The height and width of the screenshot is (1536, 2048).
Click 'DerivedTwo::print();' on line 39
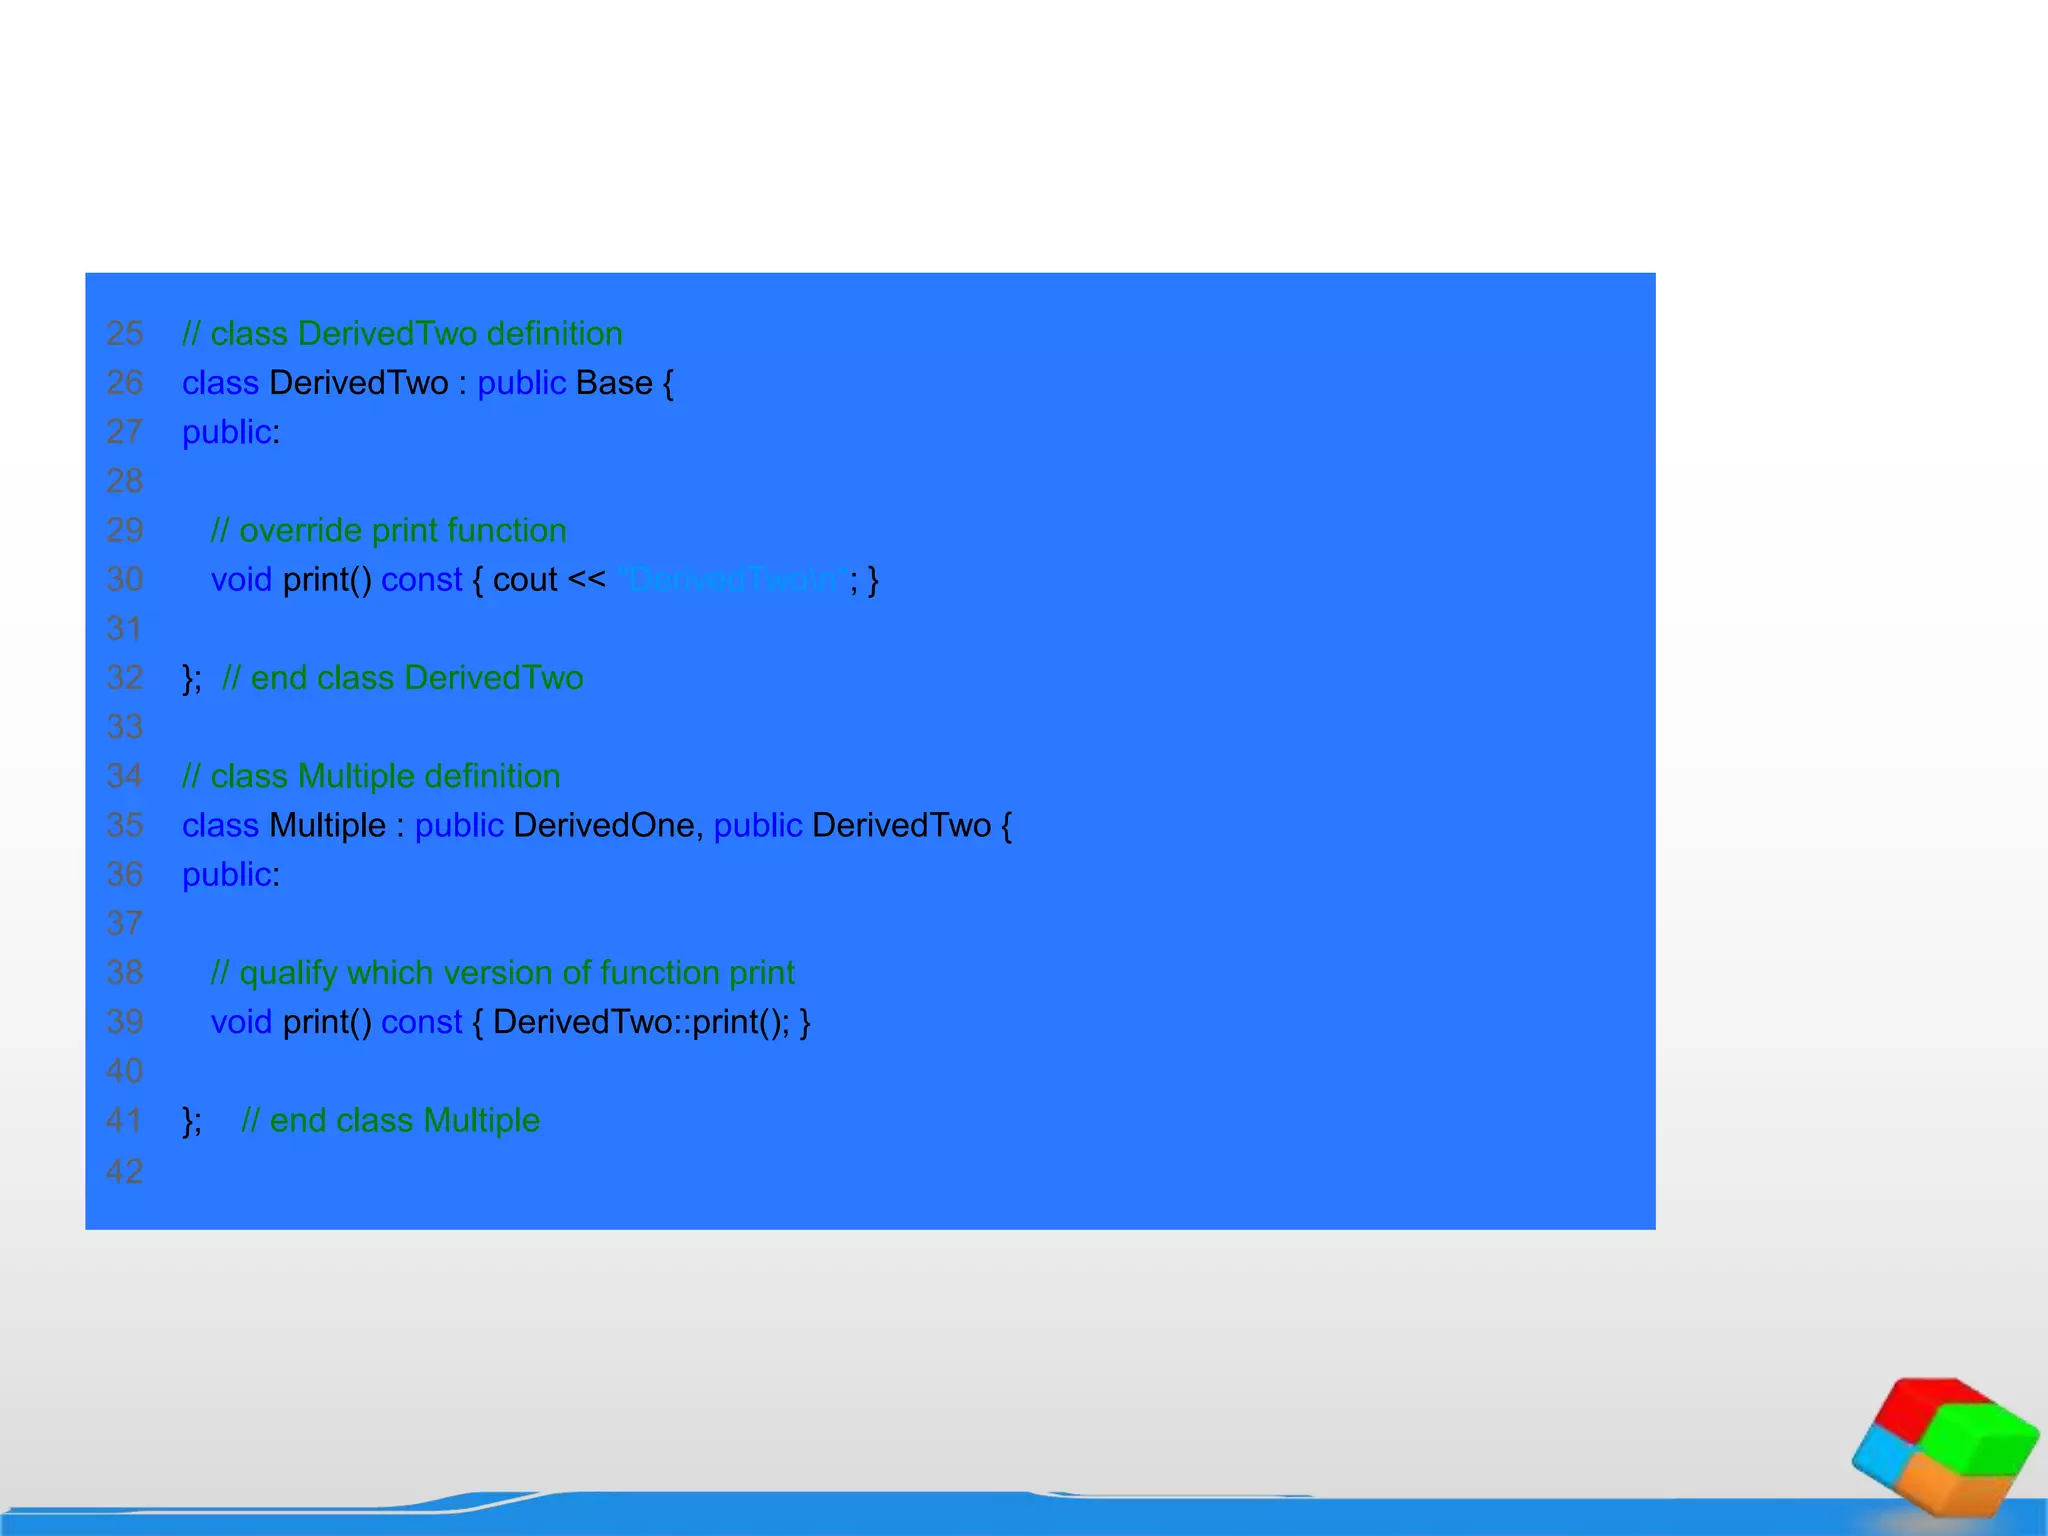641,1022
